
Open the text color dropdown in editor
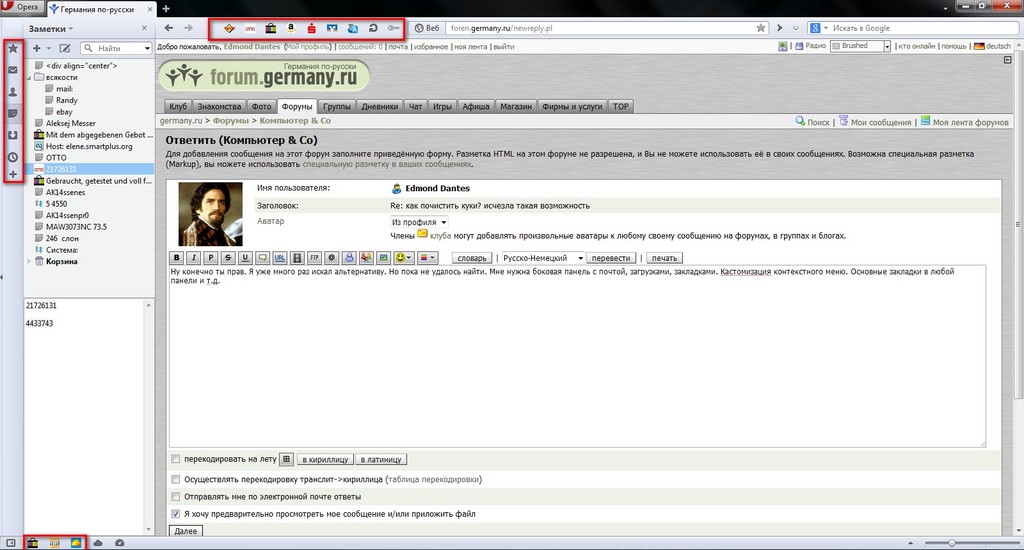point(427,258)
